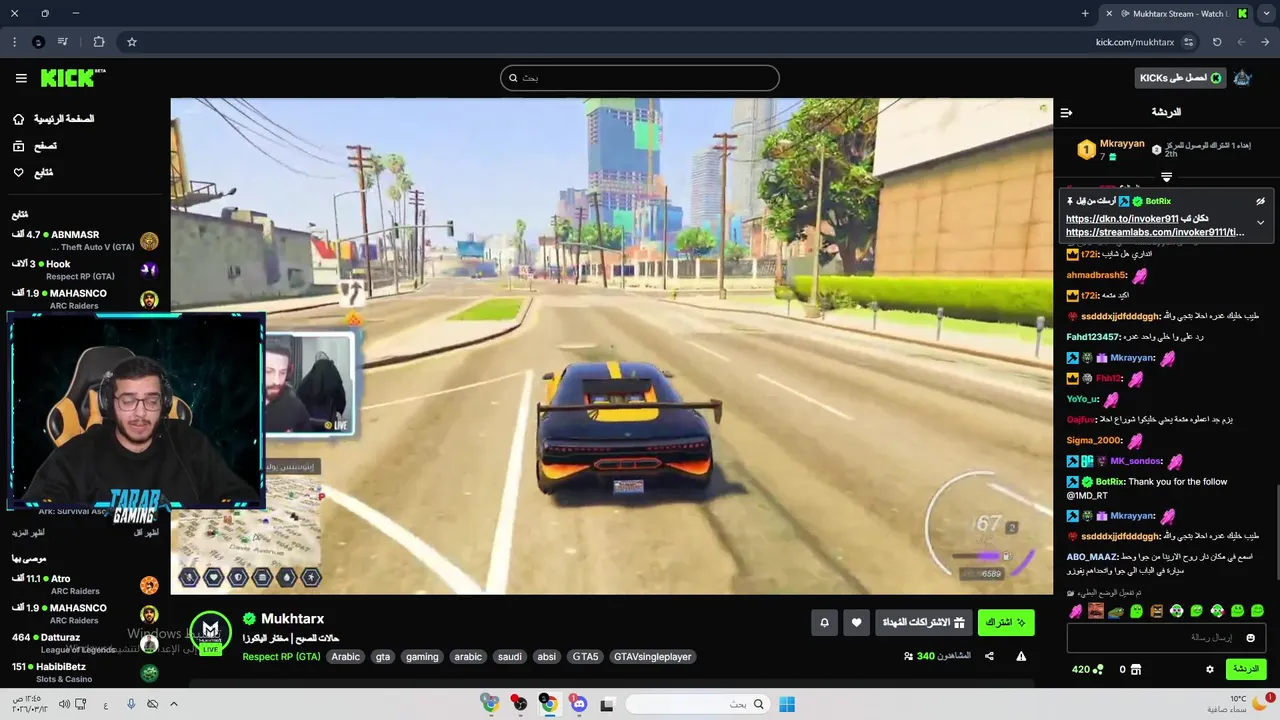Select the Mukhtarx Stream browser tab
Viewport: 1280px width, 720px height.
tap(1175, 14)
